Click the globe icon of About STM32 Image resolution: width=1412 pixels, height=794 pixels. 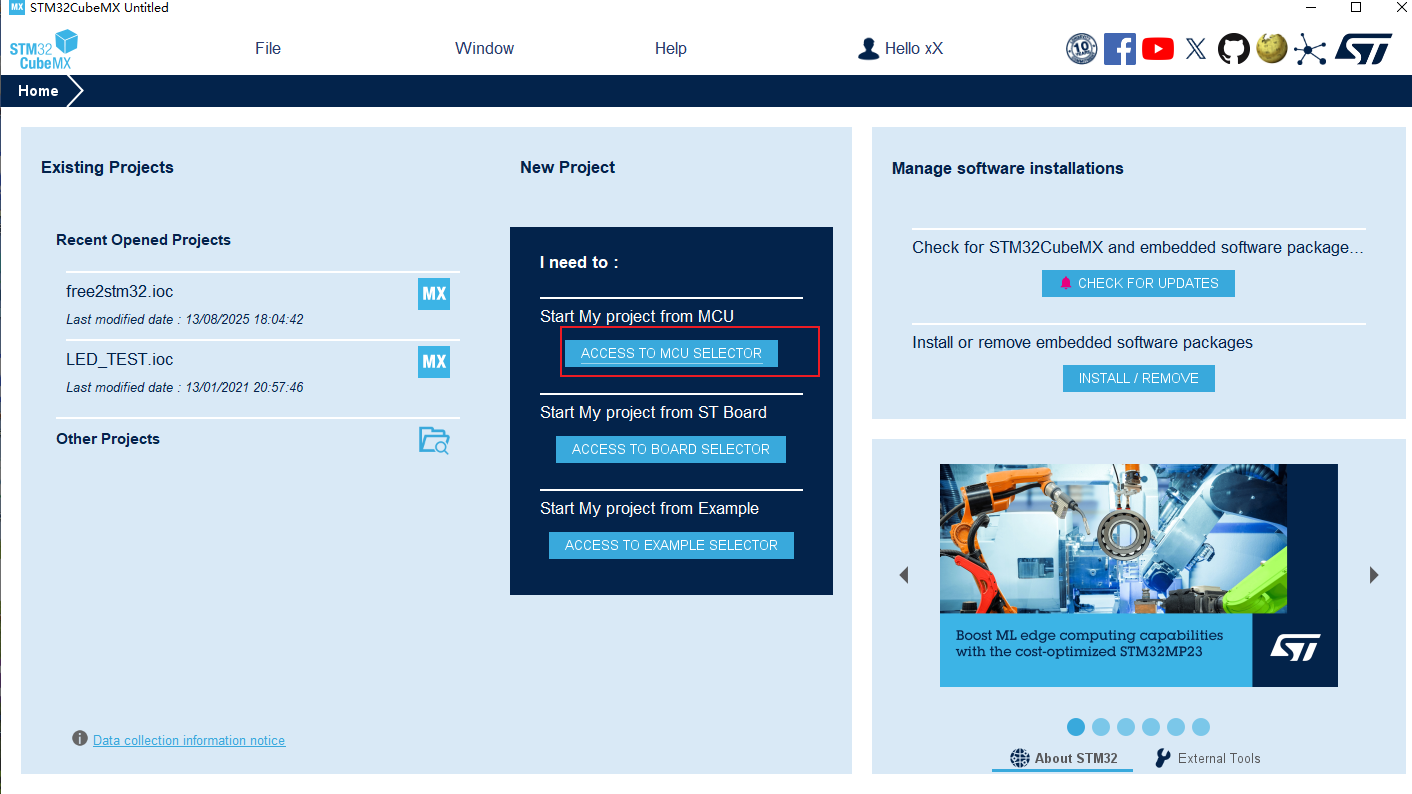1019,758
